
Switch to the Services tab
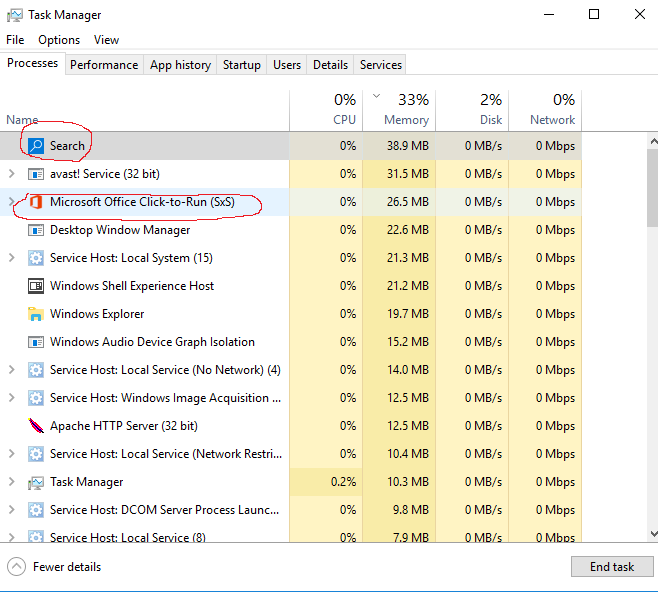pos(381,65)
